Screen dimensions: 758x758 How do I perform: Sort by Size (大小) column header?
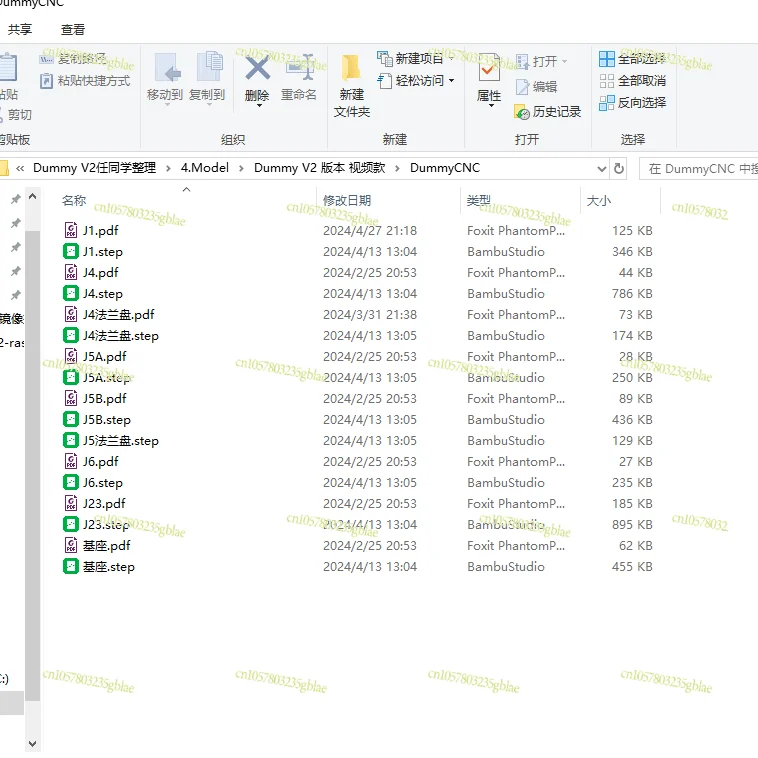[598, 200]
